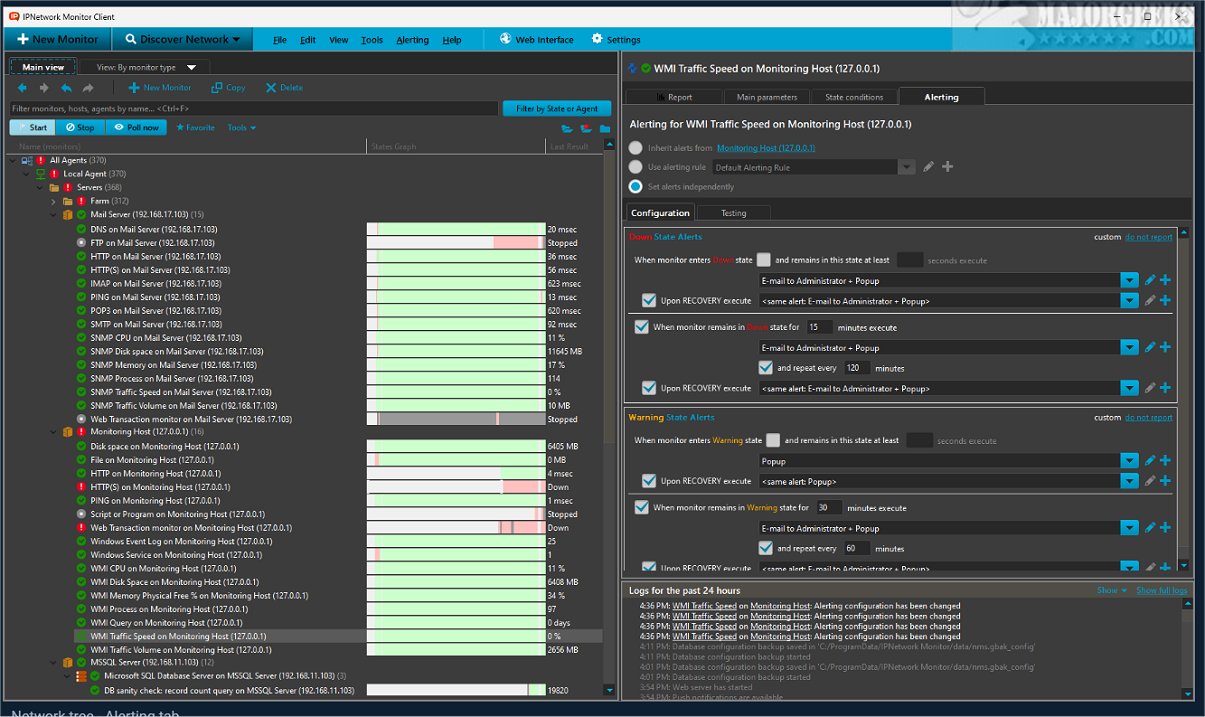This screenshot has height=717, width=1205.
Task: Uncheck Upon RECOVERY execute under the Down enter alert
Action: pos(649,300)
